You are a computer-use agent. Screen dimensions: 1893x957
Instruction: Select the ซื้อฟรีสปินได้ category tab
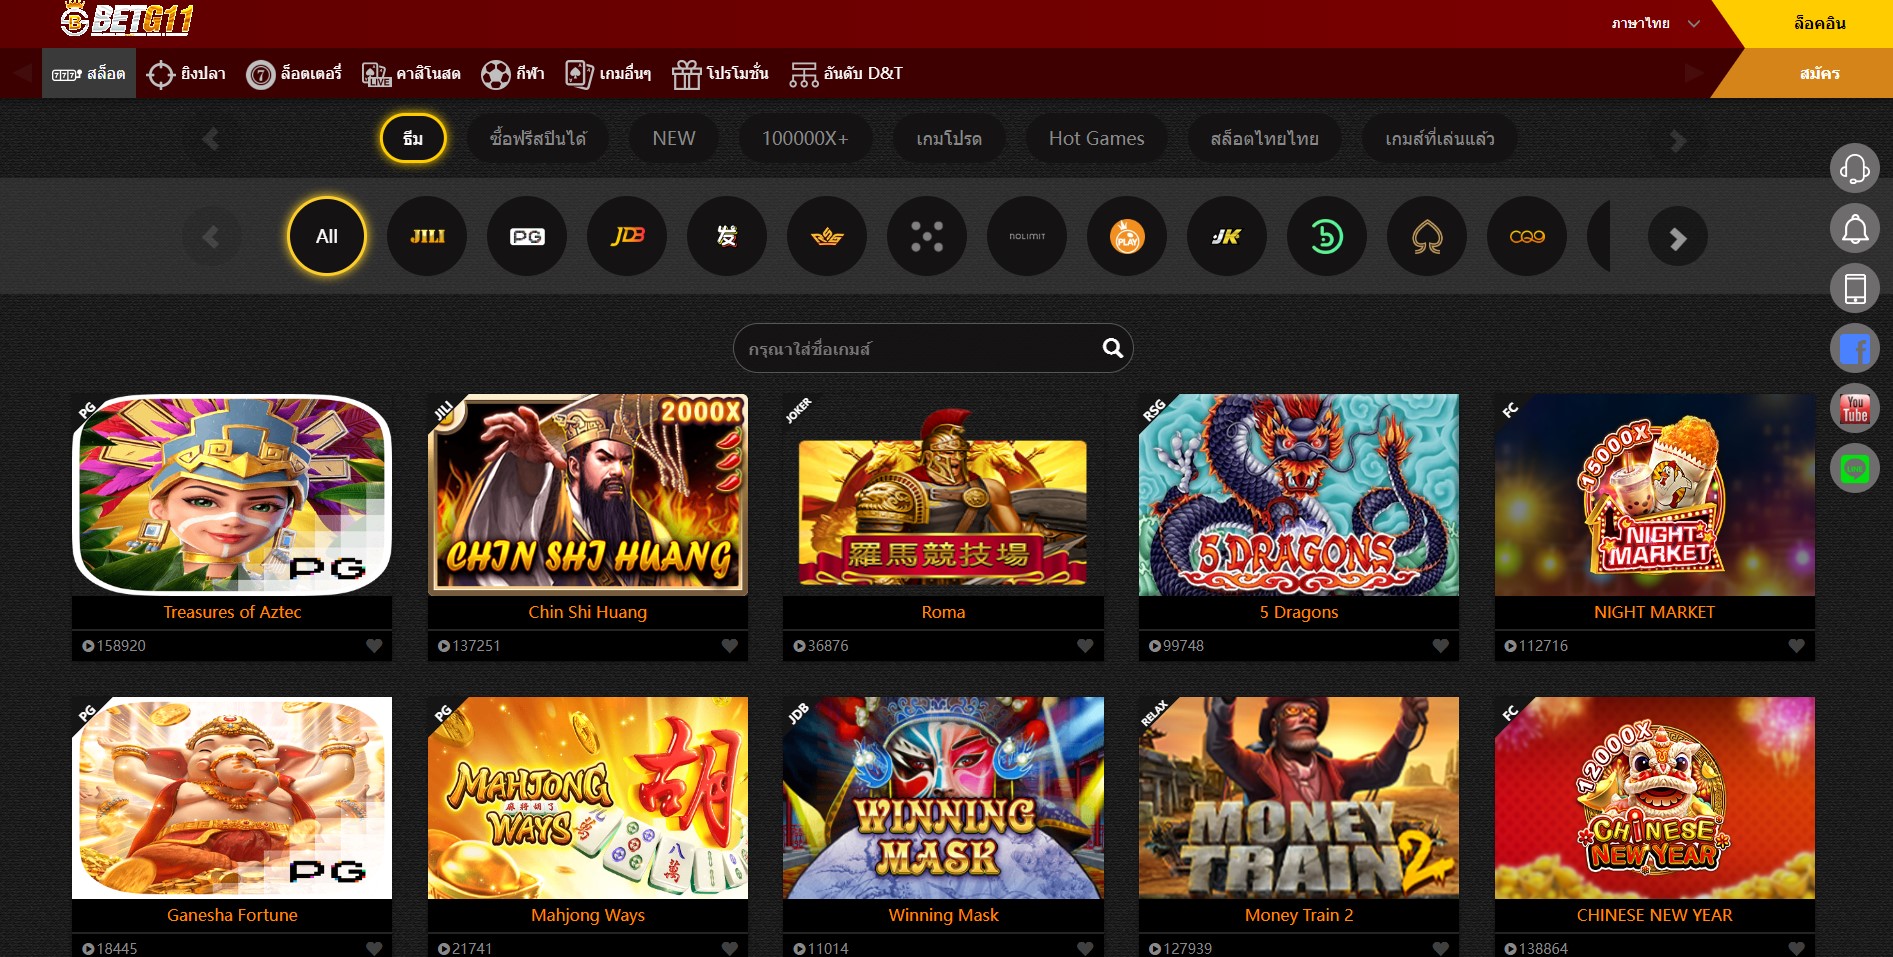point(538,139)
